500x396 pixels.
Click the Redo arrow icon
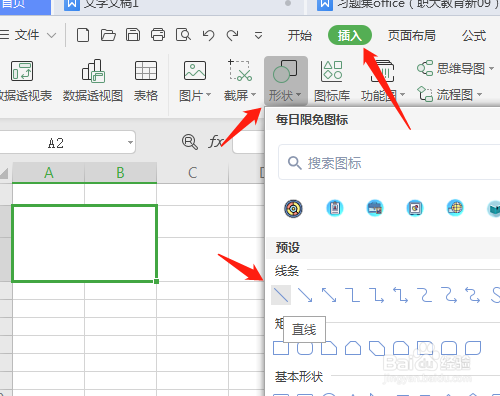pos(232,35)
